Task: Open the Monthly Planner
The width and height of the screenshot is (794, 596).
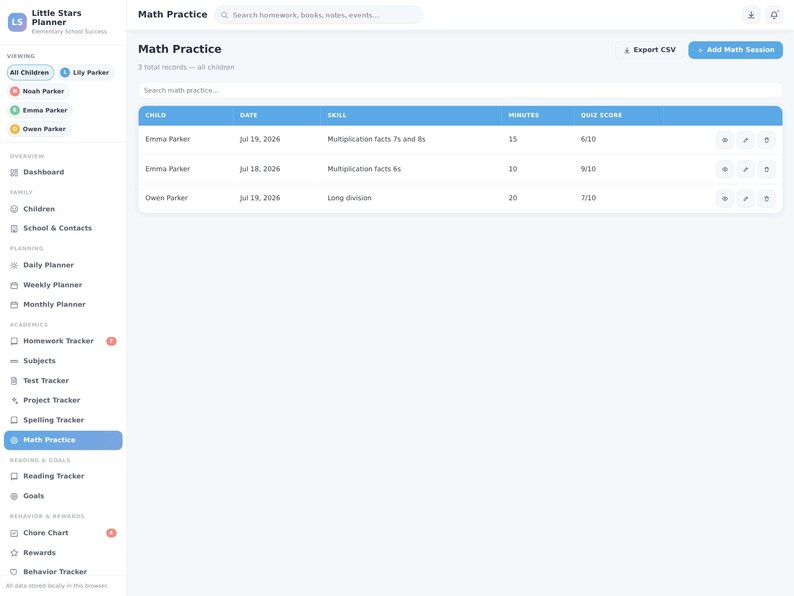Action: click(x=63, y=304)
